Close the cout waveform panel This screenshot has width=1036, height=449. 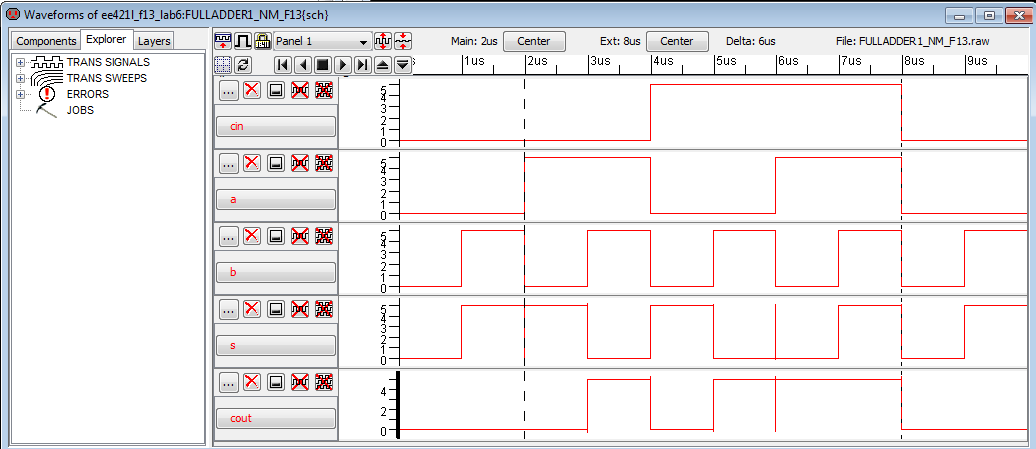[251, 382]
